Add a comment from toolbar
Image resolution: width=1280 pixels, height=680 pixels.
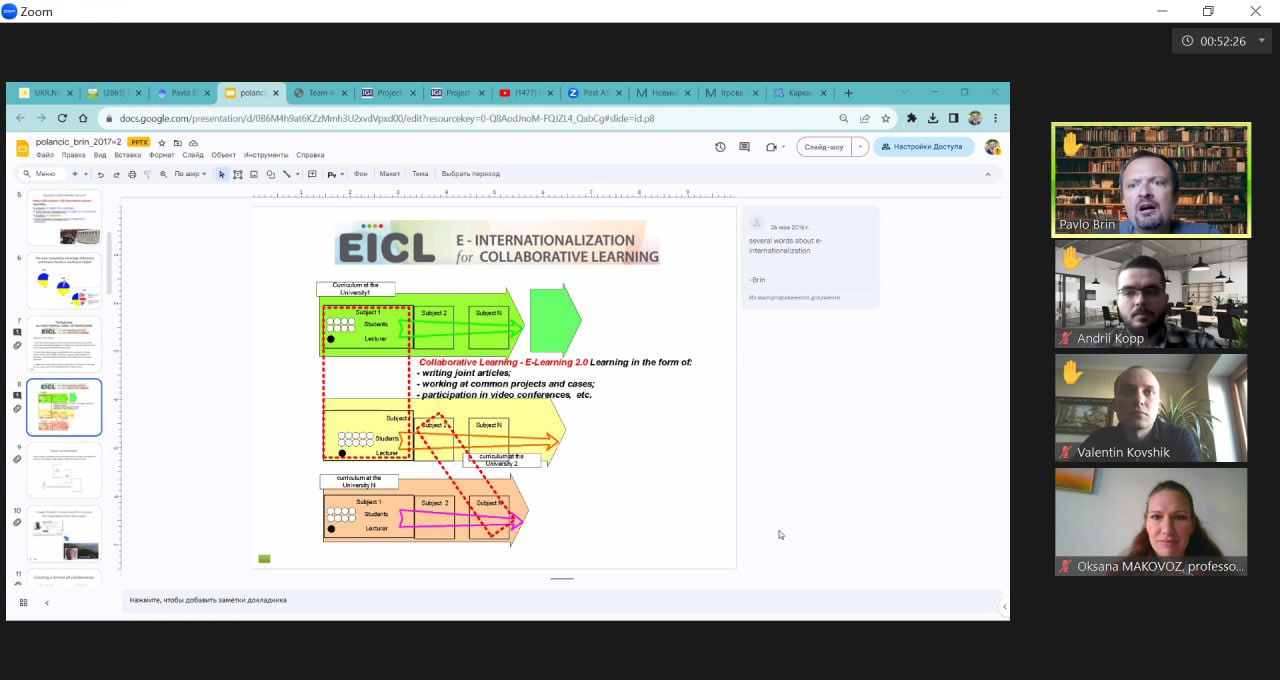[312, 174]
